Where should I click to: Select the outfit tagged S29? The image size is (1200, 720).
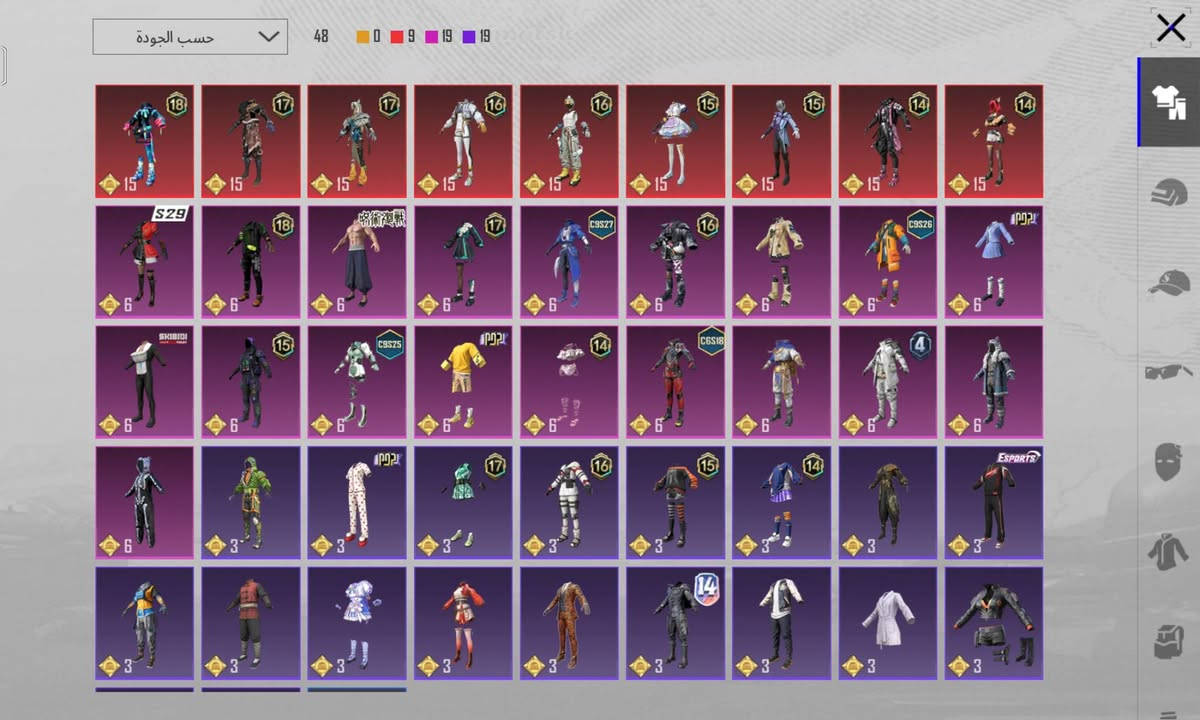[x=145, y=262]
